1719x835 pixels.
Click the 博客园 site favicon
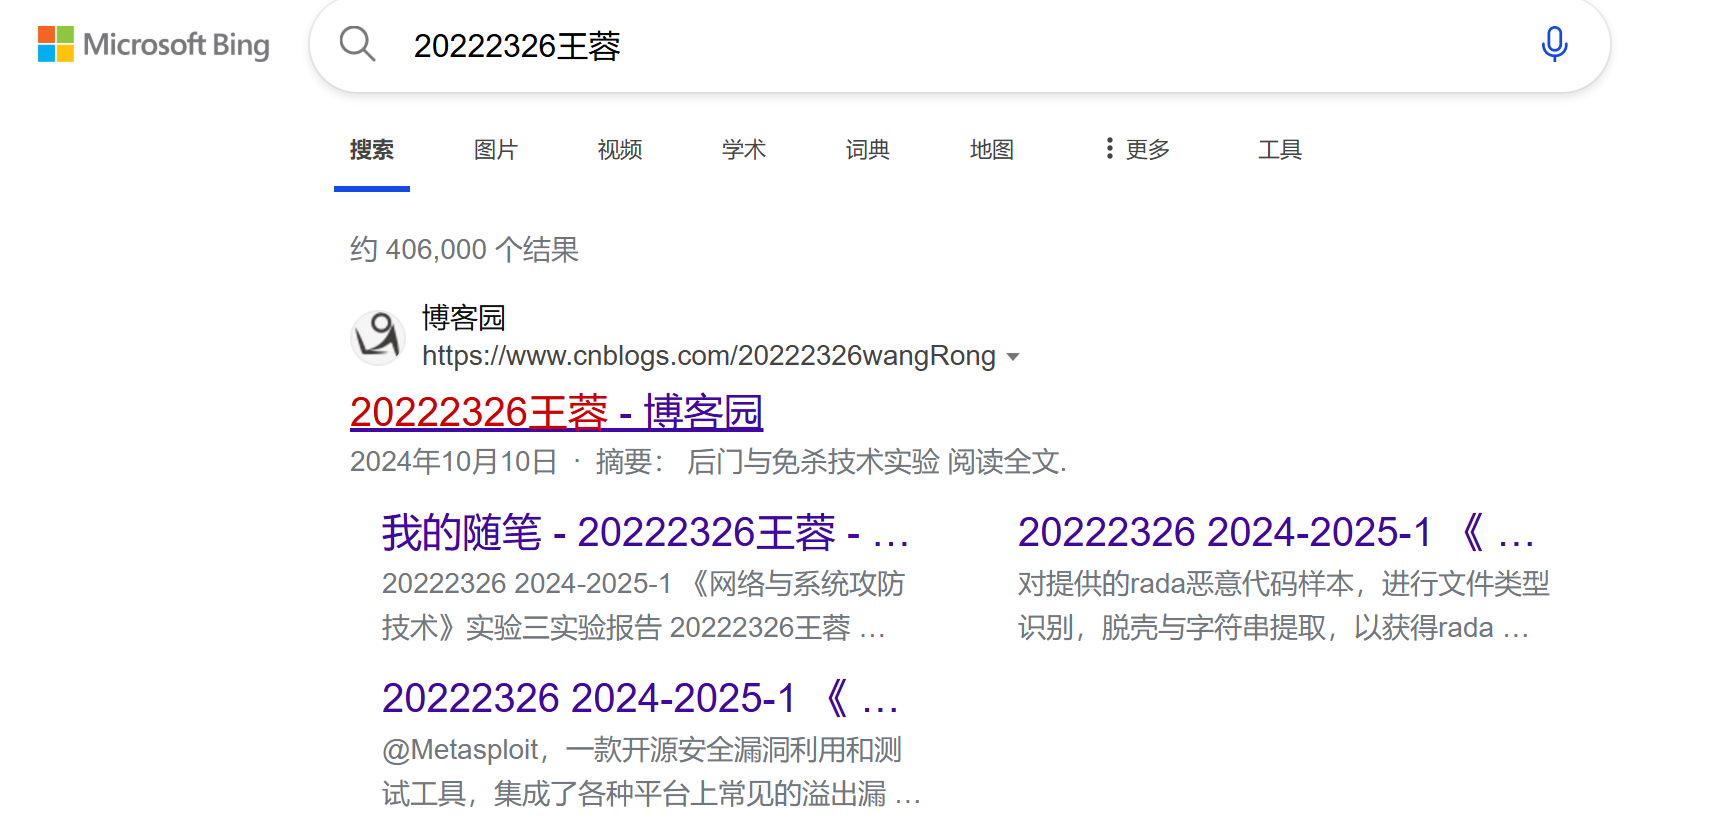pos(377,336)
